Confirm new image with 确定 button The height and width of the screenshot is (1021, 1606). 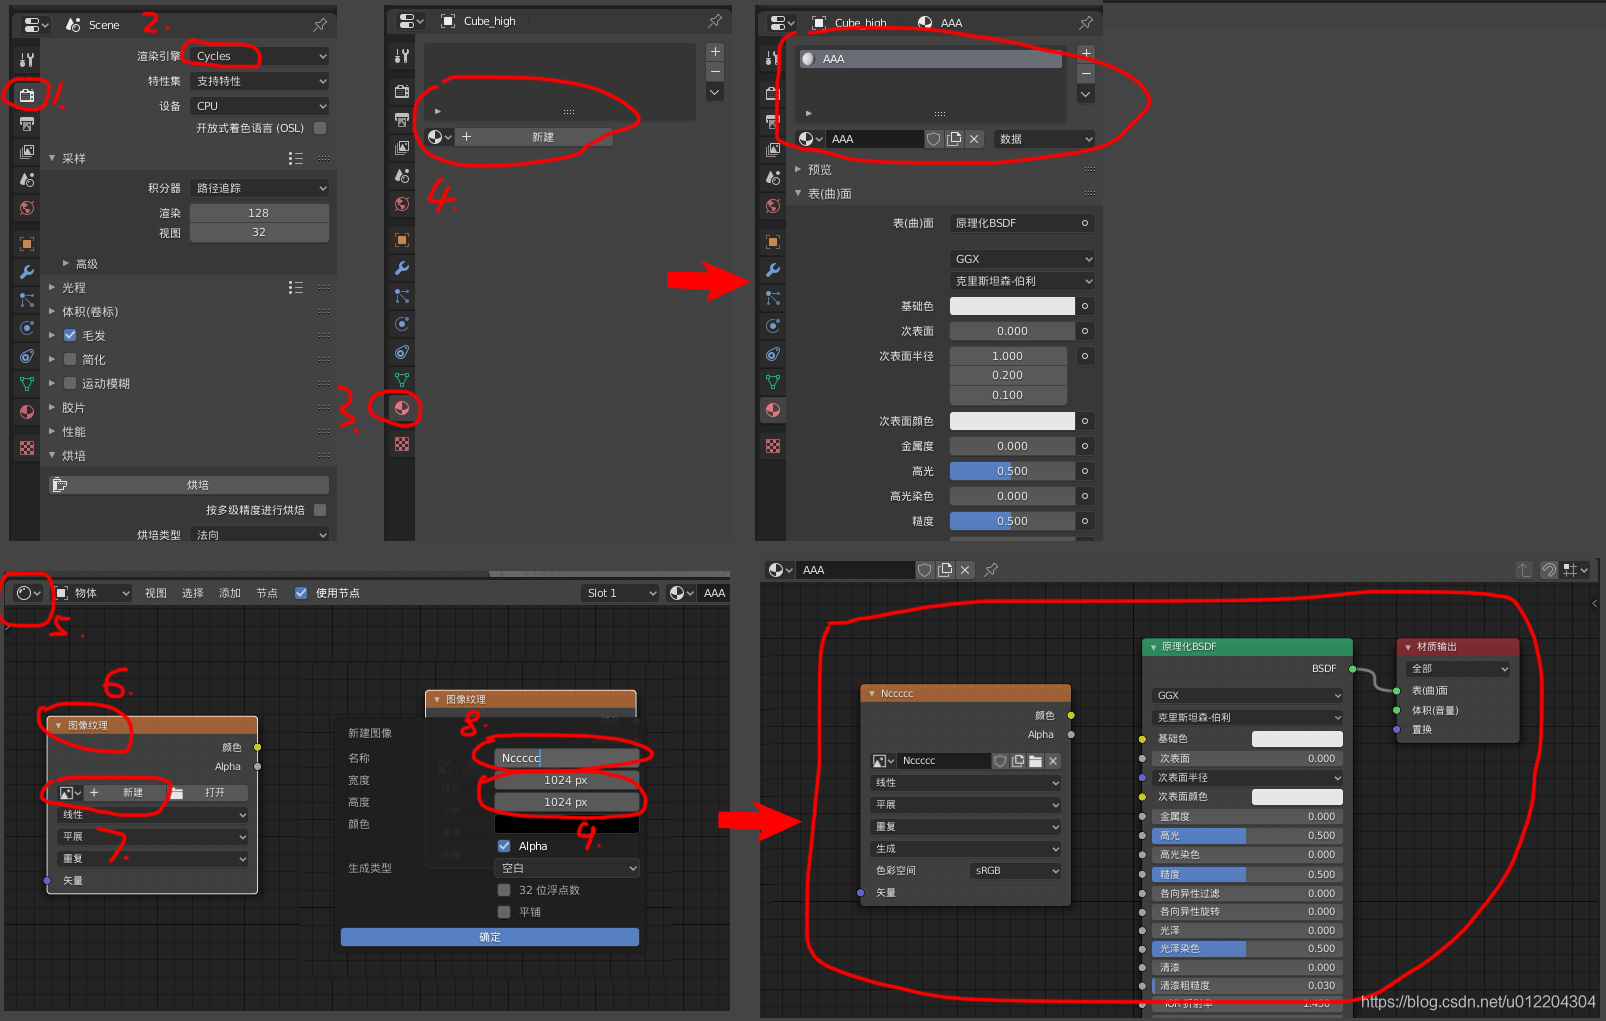(490, 937)
